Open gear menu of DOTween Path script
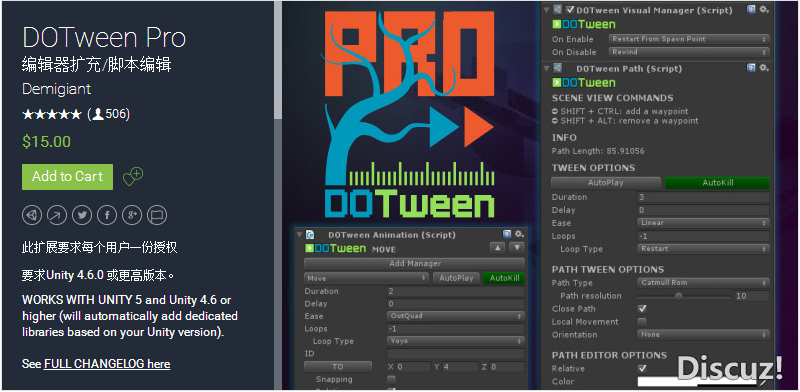The height and width of the screenshot is (392, 800). tap(764, 67)
